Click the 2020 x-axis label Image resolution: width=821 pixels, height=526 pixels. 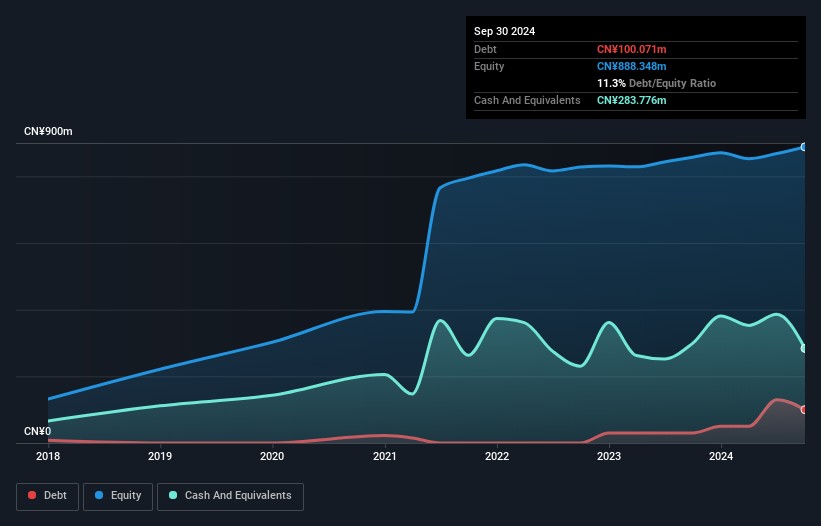272,457
